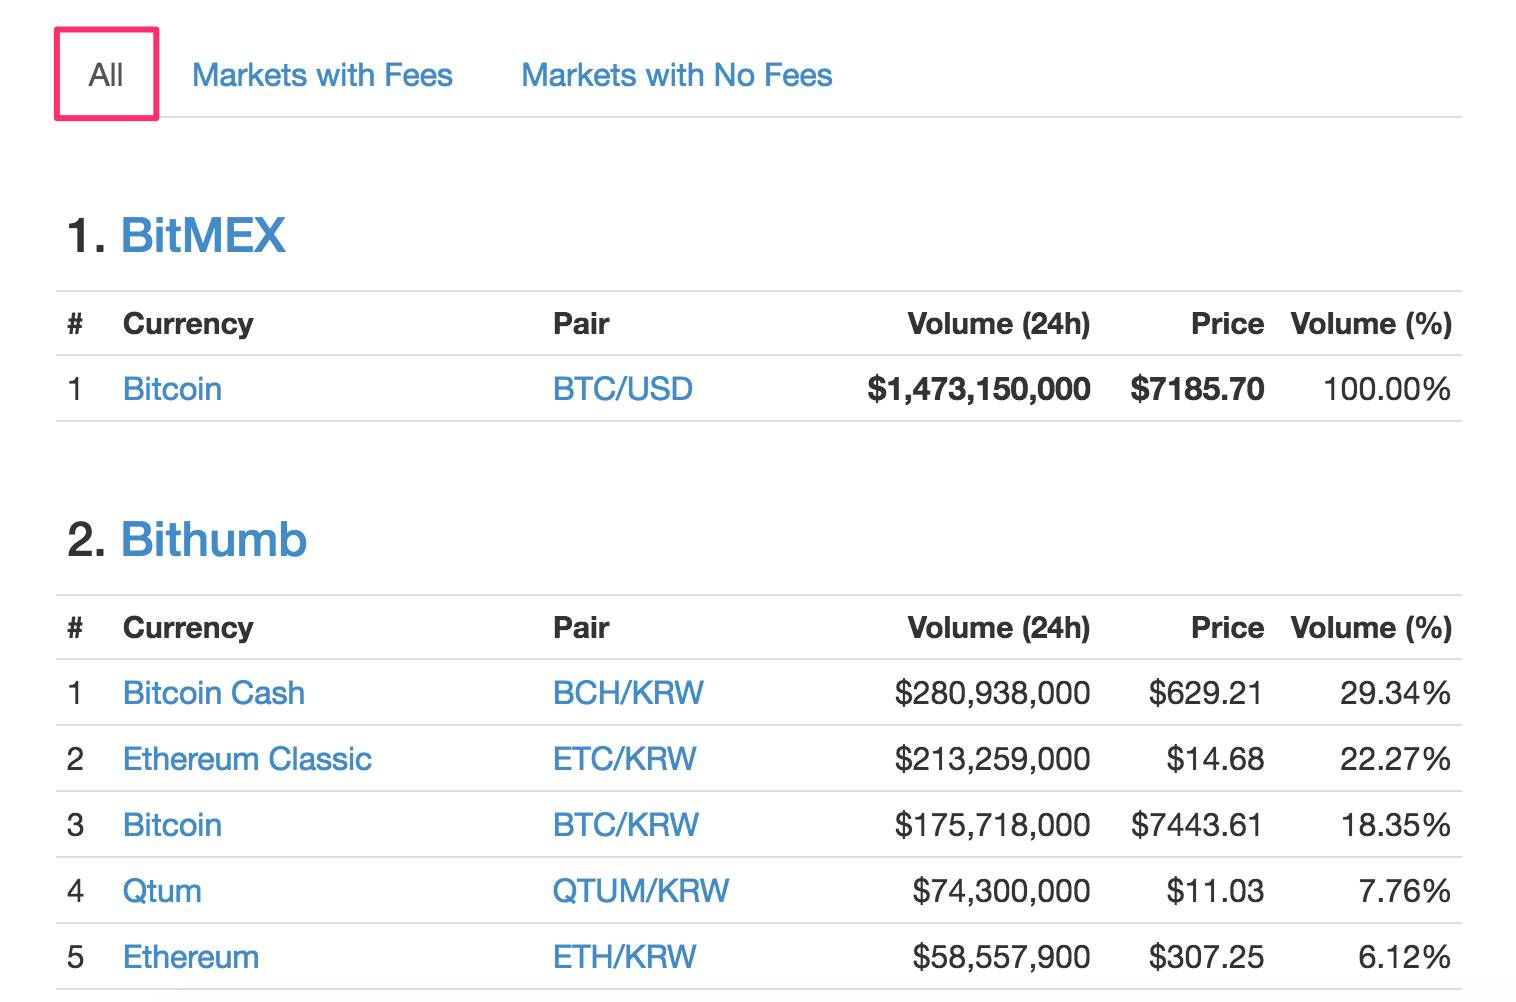Viewport: 1516px width, 1002px height.
Task: Click Bitcoin link in Bithumb table
Action: point(172,825)
